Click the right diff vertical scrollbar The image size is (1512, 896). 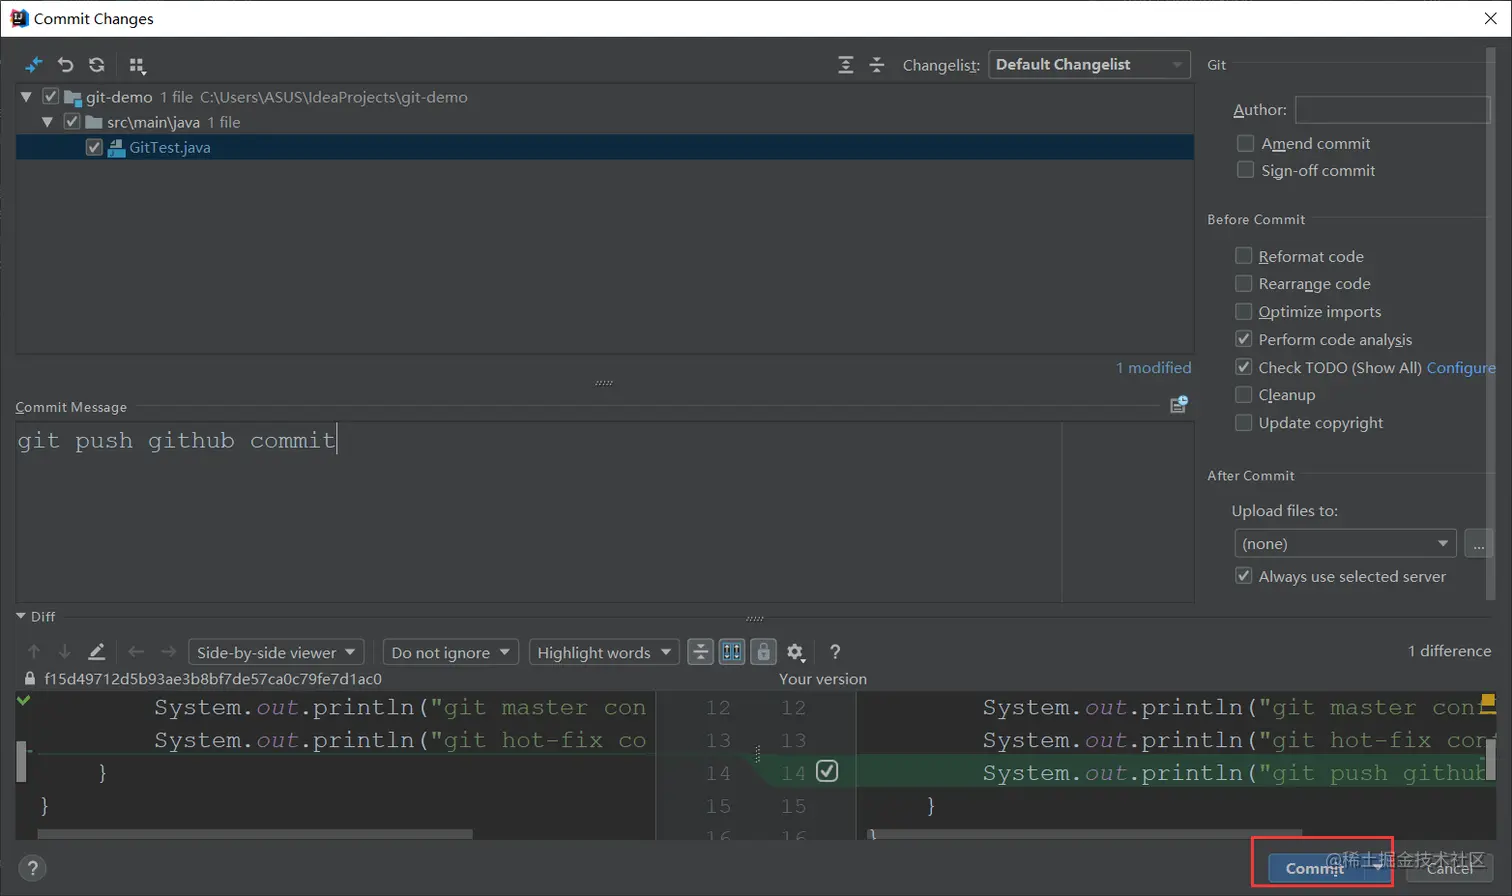tap(1490, 760)
